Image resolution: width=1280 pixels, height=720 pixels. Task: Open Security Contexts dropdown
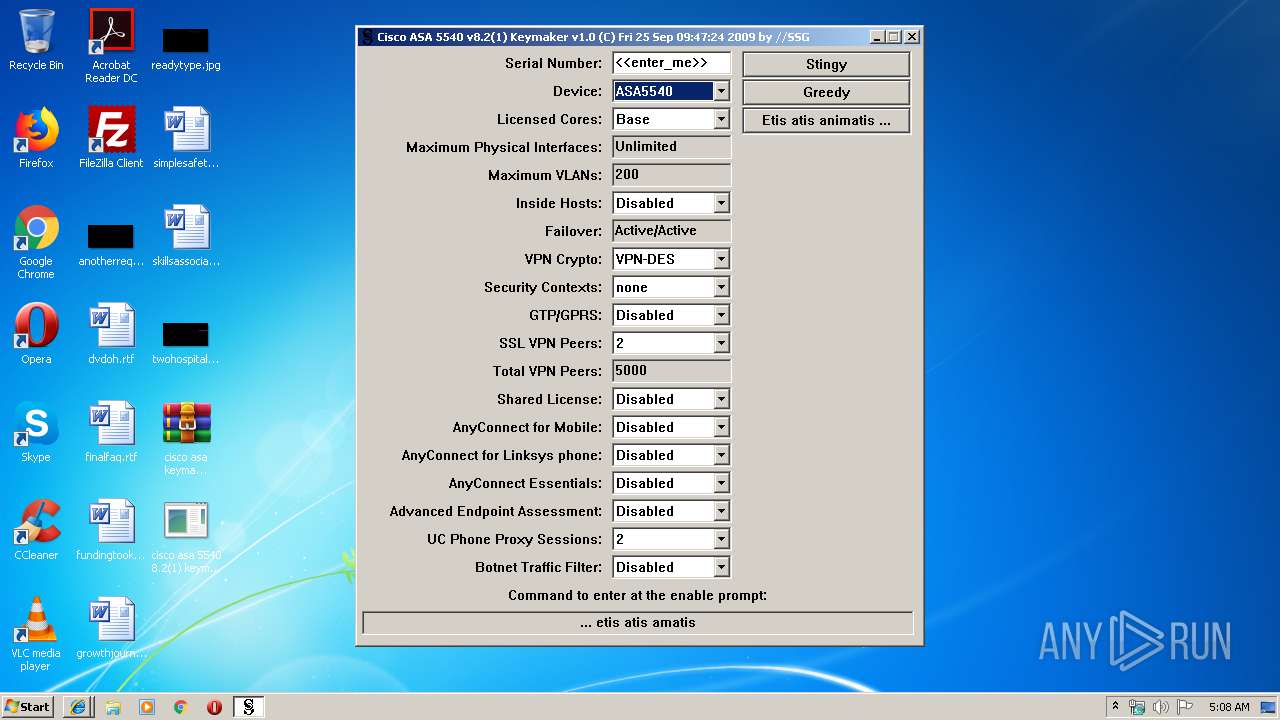pyautogui.click(x=721, y=287)
